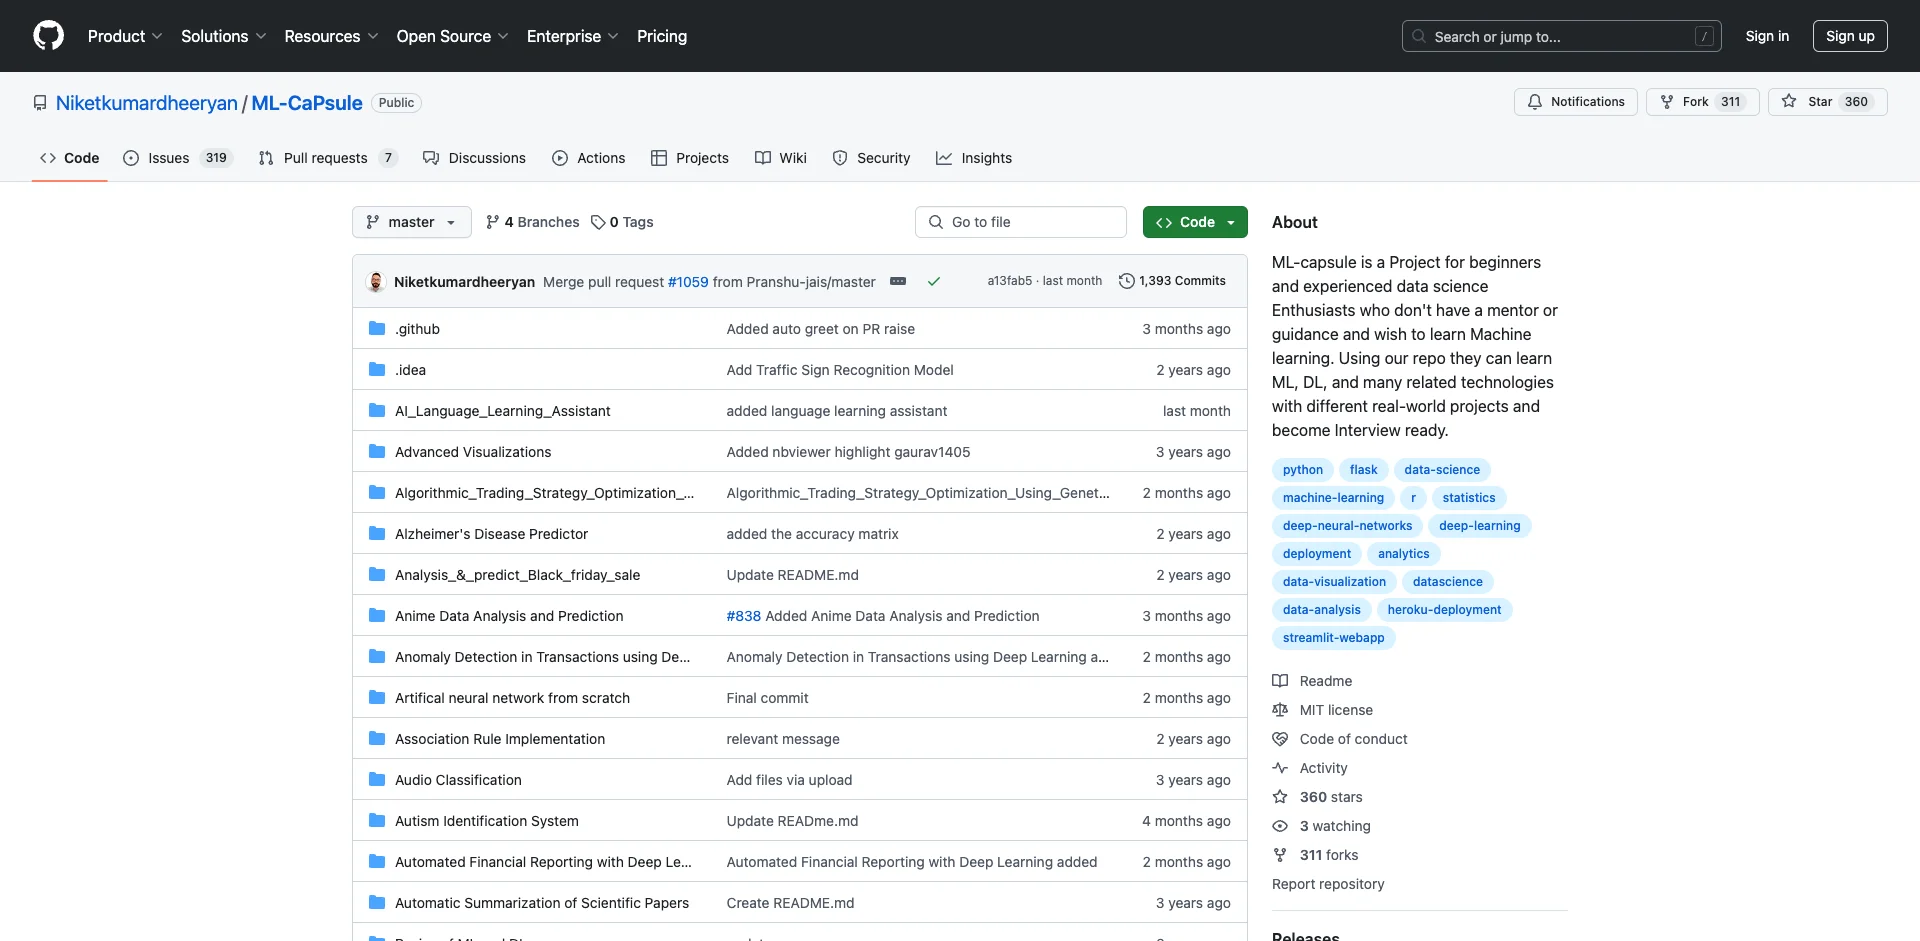Image resolution: width=1920 pixels, height=941 pixels.
Task: Click the .idea folder icon
Action: click(377, 370)
